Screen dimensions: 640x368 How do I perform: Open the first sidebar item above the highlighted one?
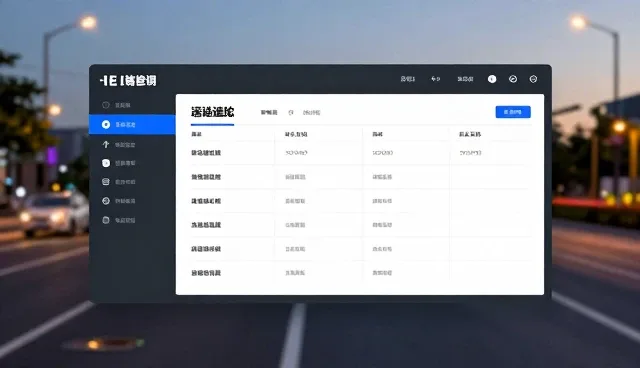coord(116,105)
